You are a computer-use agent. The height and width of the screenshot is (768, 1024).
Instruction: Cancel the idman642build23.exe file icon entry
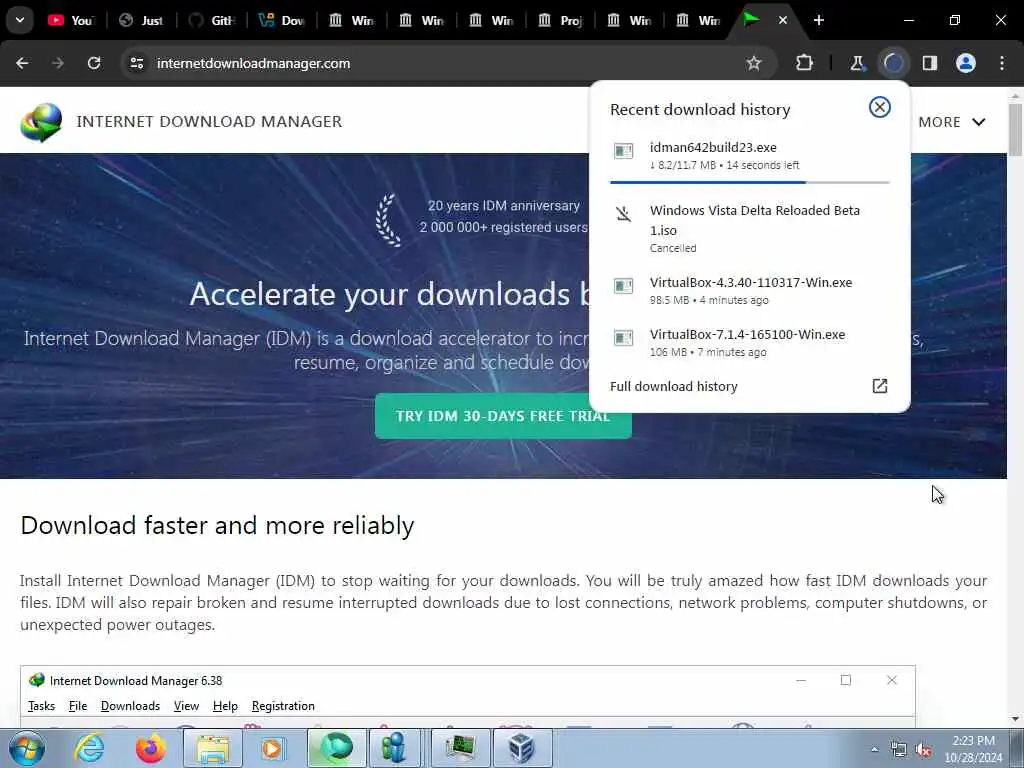click(624, 152)
